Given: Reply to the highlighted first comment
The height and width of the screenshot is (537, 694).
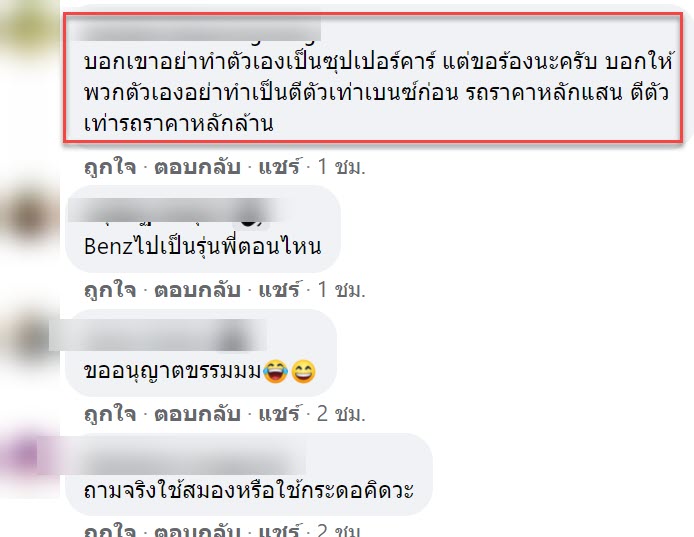Looking at the screenshot, I should (197, 167).
